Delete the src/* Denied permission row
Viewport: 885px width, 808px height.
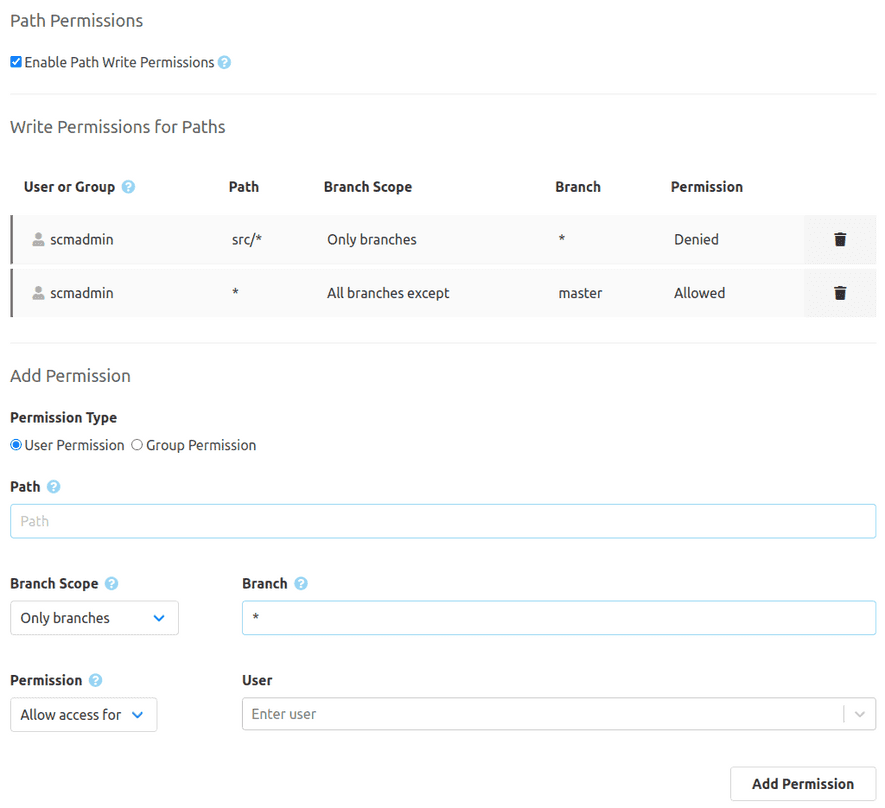pos(839,240)
